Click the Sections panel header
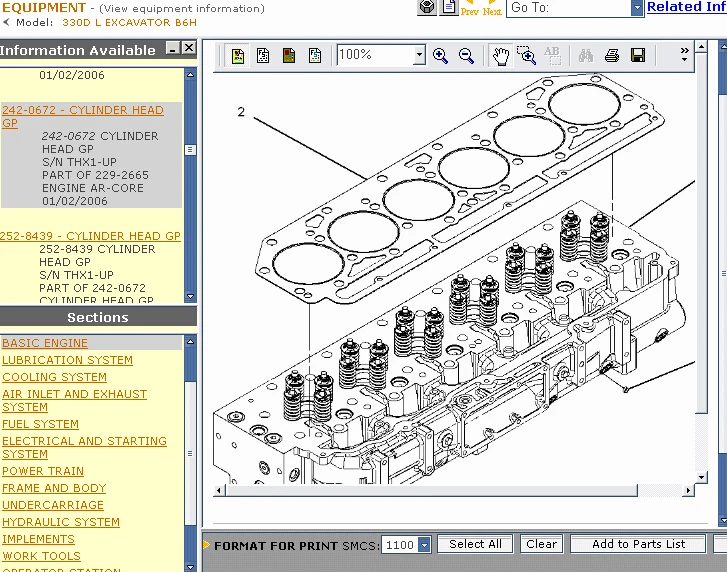727x572 pixels. pyautogui.click(x=98, y=318)
